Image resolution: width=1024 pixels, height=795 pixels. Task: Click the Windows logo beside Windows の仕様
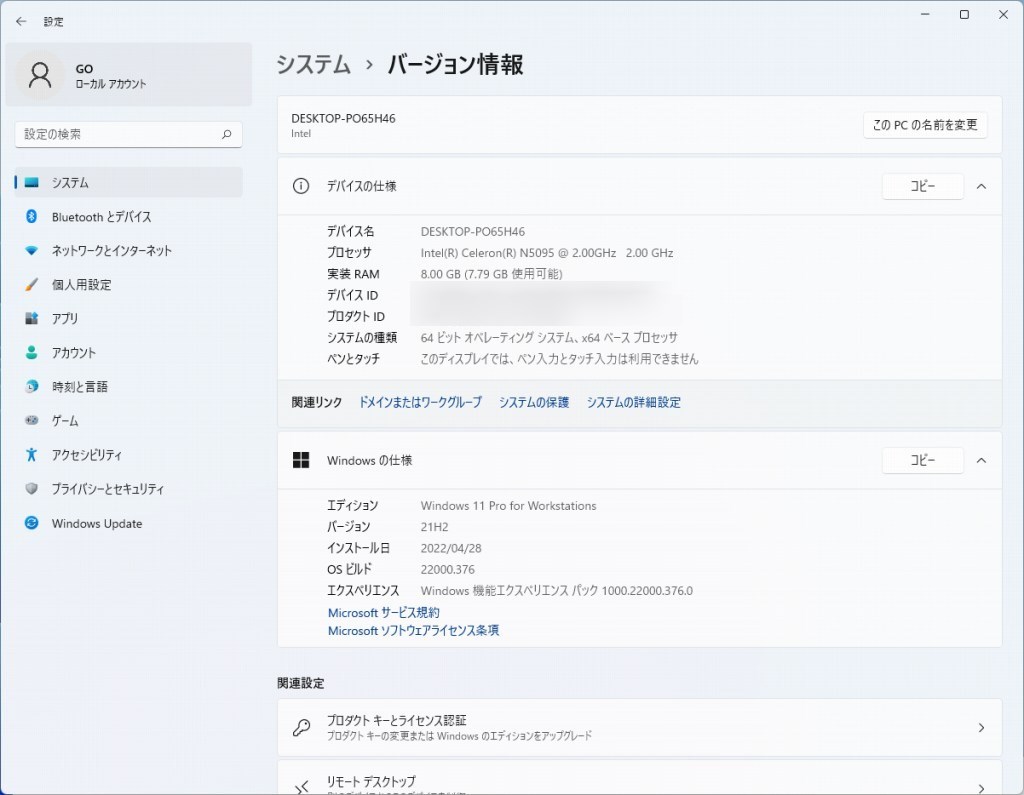[x=300, y=460]
